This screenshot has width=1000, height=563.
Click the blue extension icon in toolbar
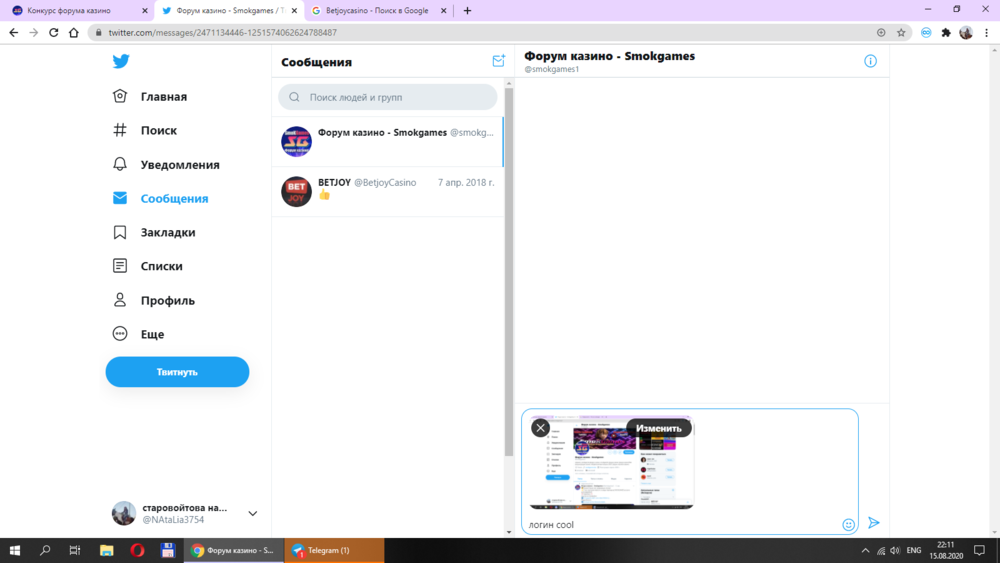926,33
